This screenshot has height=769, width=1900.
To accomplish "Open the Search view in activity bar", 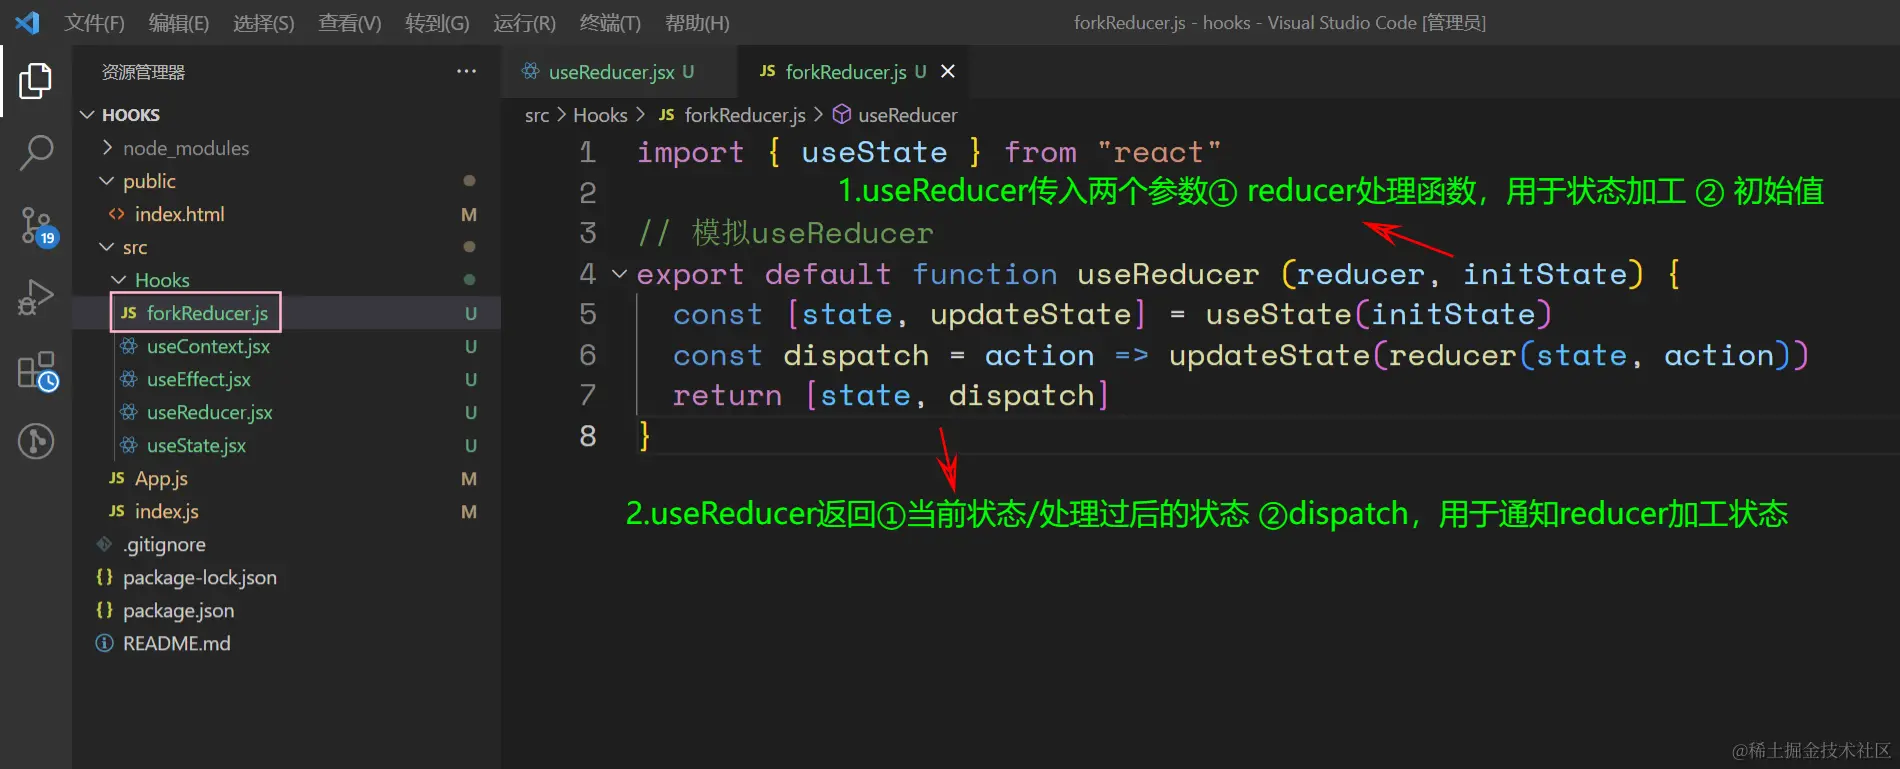I will (36, 153).
